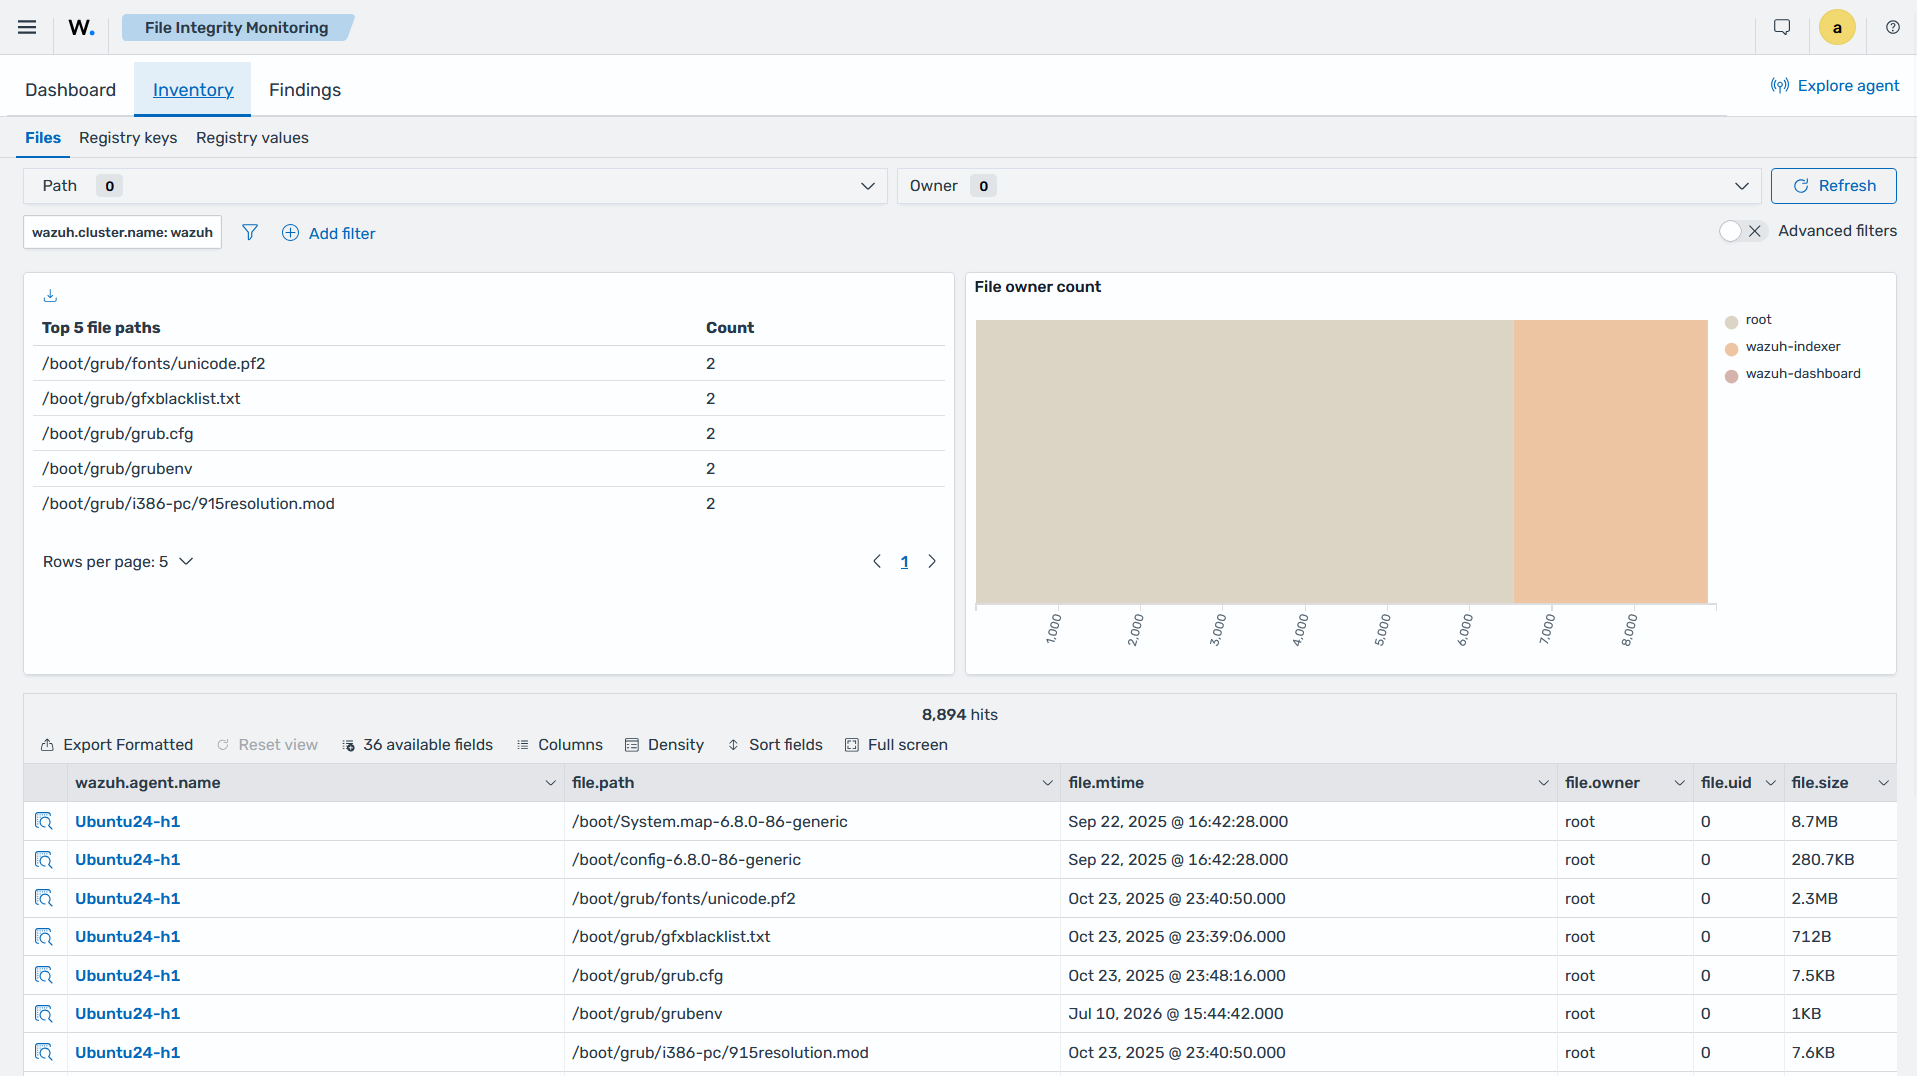Open the Rows per page selector
The height and width of the screenshot is (1076, 1917).
[x=118, y=562]
